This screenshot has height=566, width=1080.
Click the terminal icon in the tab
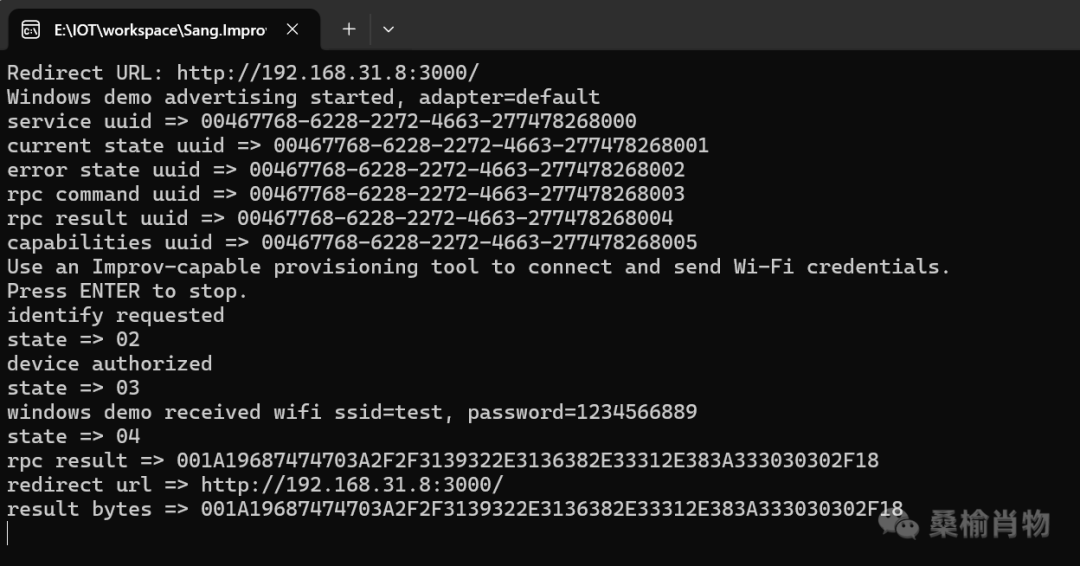30,30
